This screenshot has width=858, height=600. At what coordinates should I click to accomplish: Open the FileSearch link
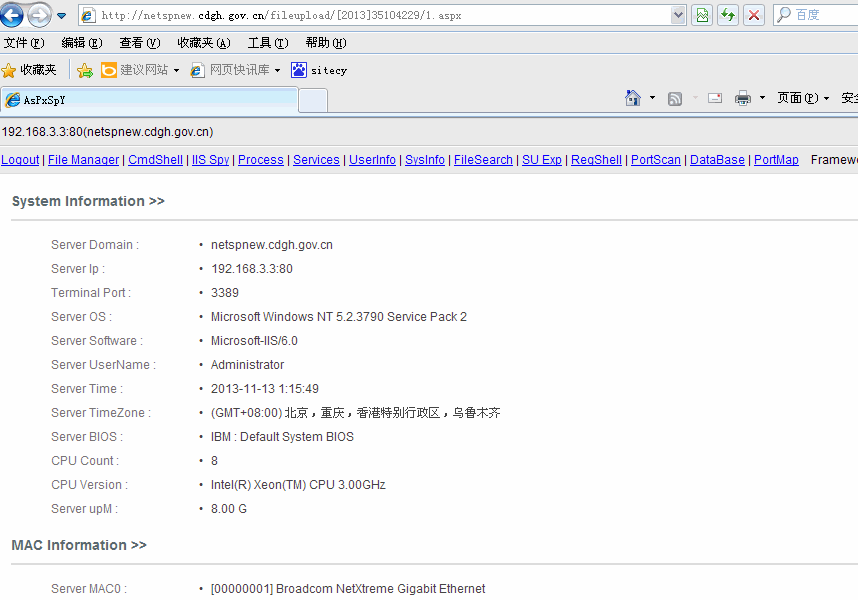[x=483, y=160]
